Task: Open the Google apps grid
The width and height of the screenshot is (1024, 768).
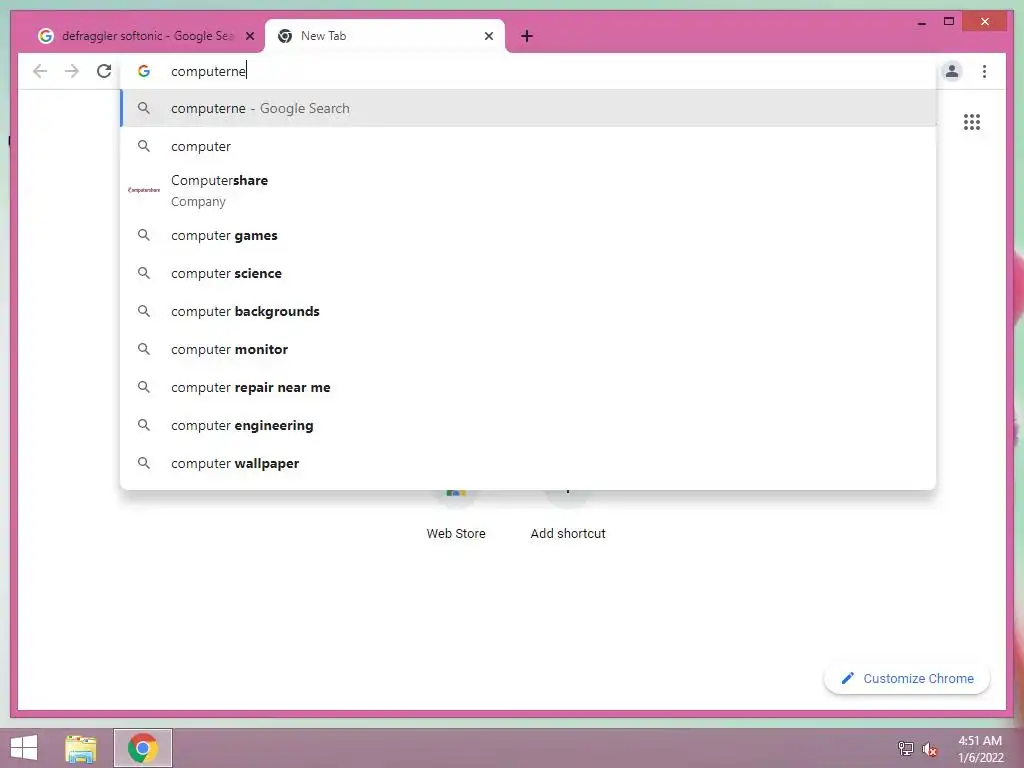Action: click(x=972, y=122)
